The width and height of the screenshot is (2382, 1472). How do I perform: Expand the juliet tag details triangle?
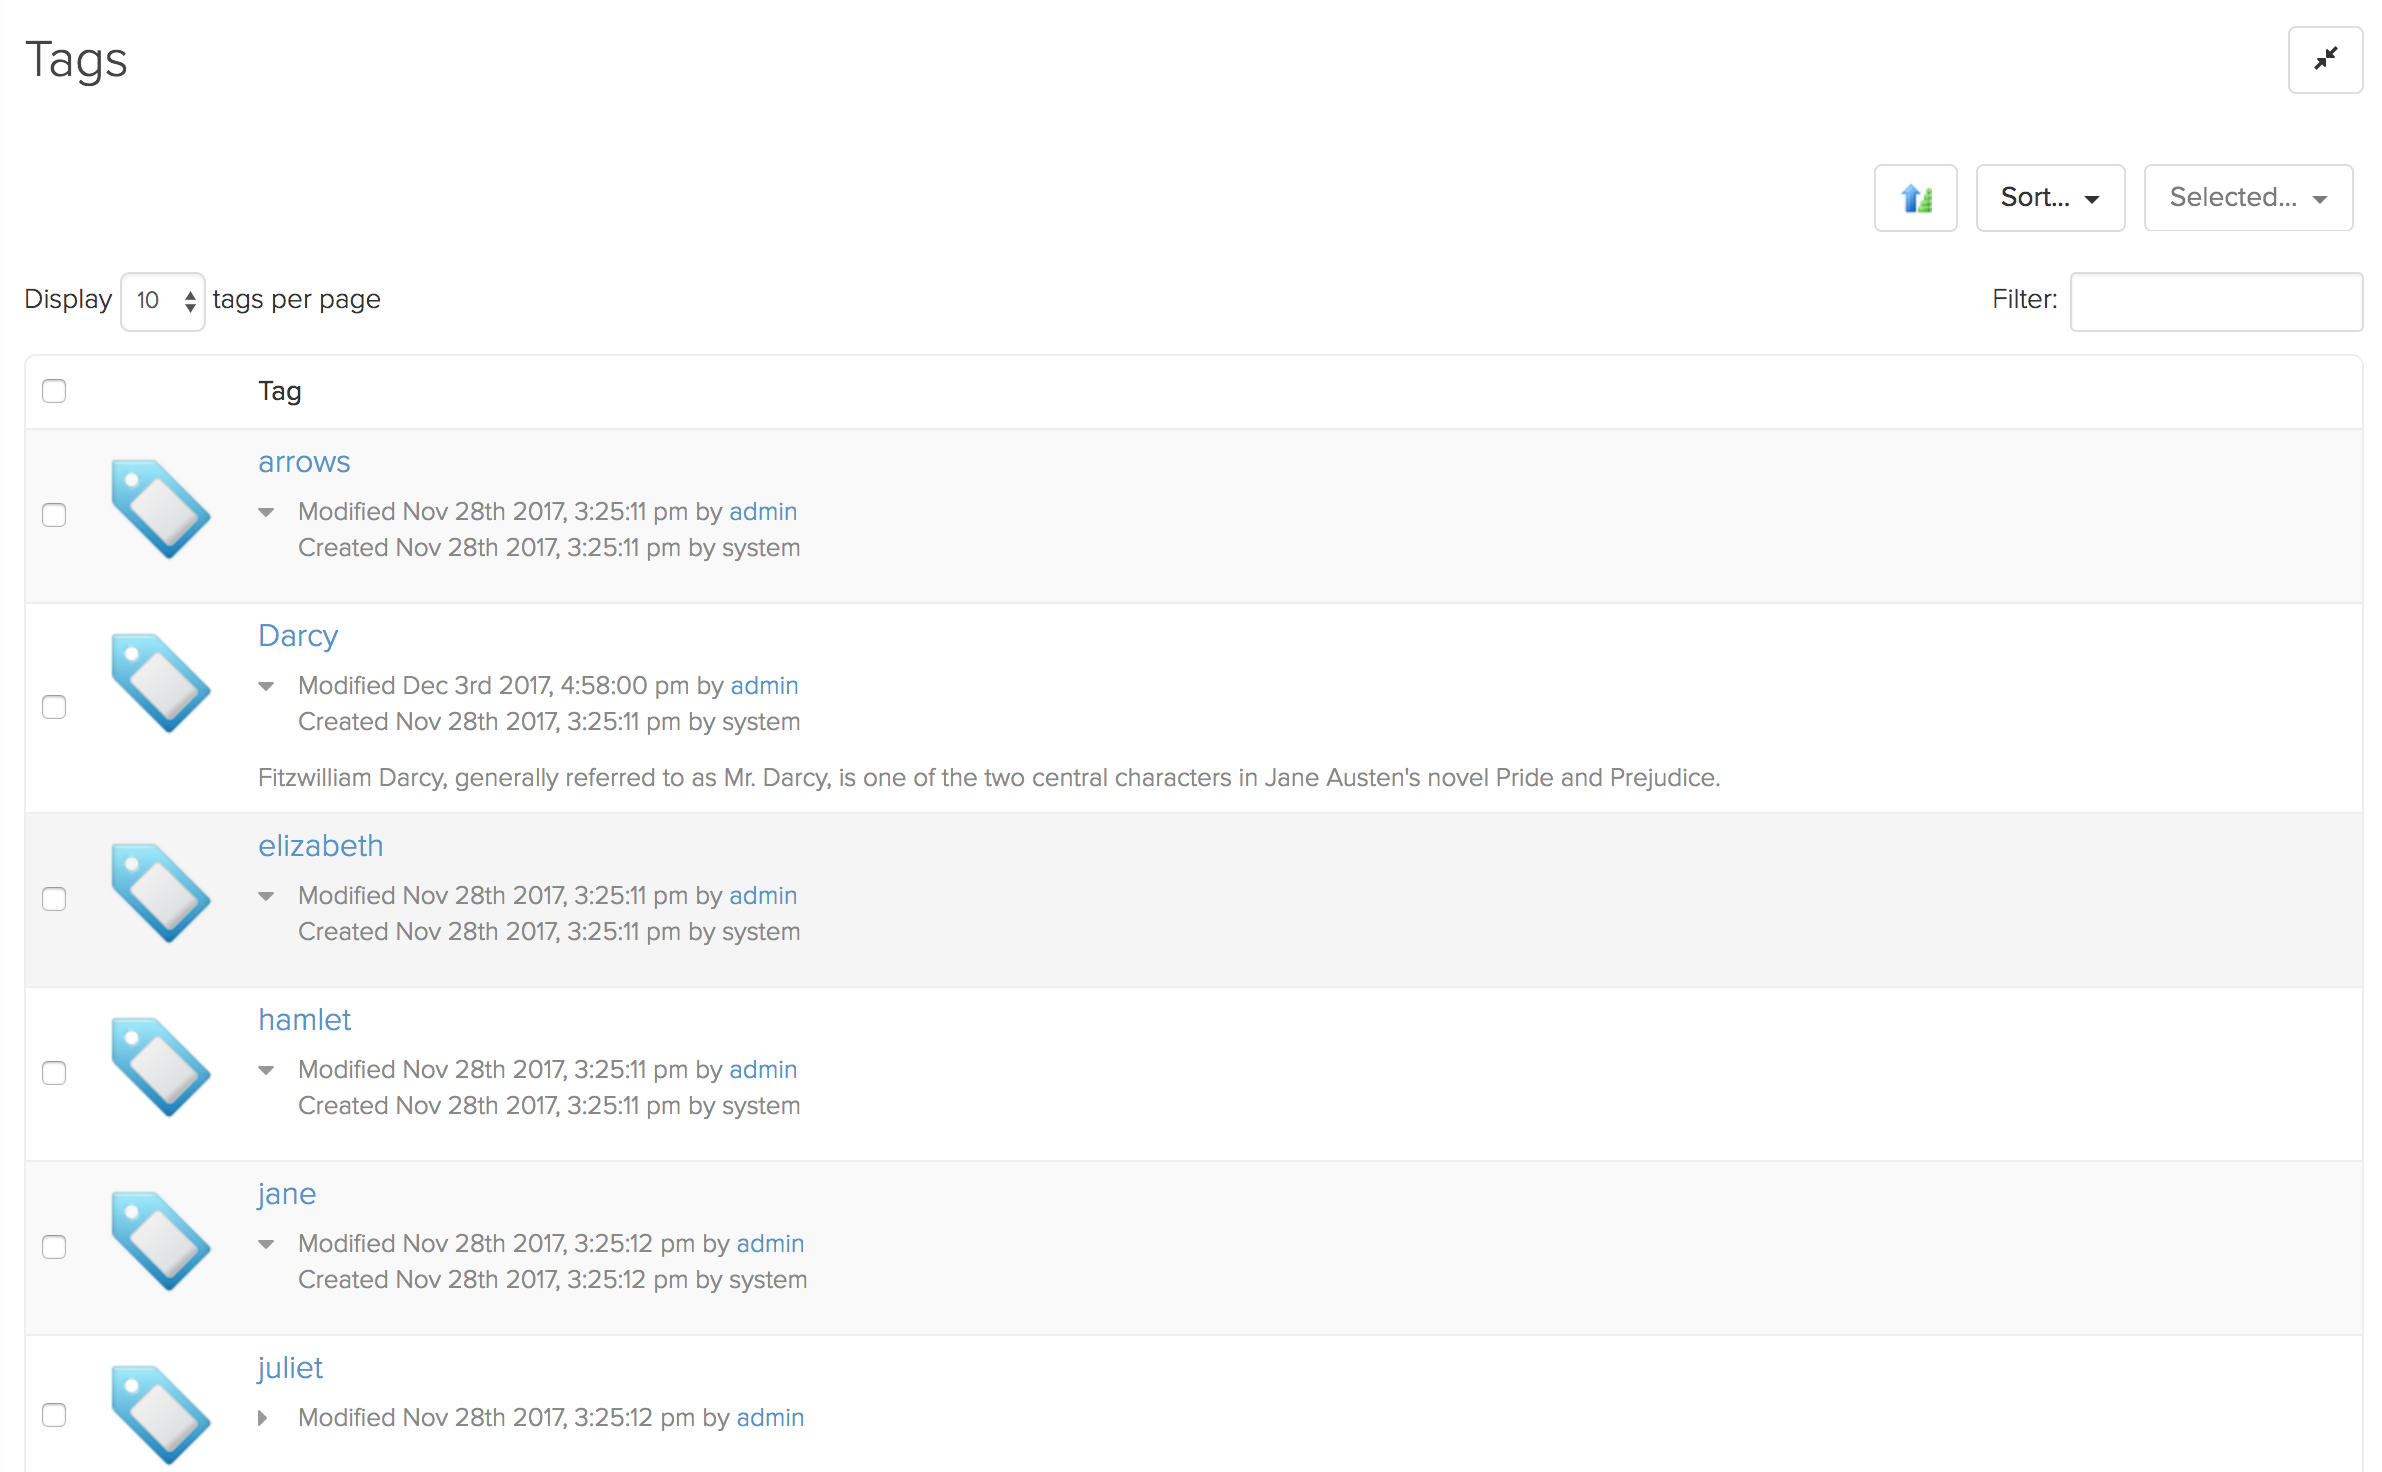[263, 1418]
